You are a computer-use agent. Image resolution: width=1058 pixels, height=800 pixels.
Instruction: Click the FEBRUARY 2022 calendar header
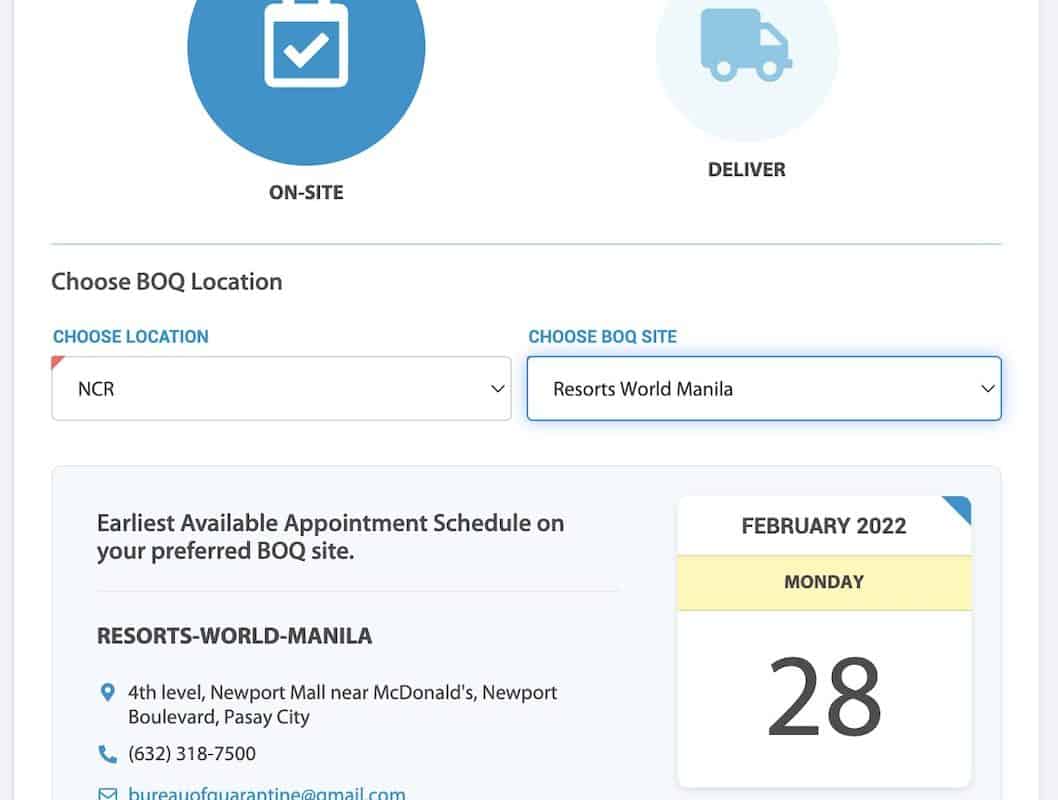coord(824,527)
